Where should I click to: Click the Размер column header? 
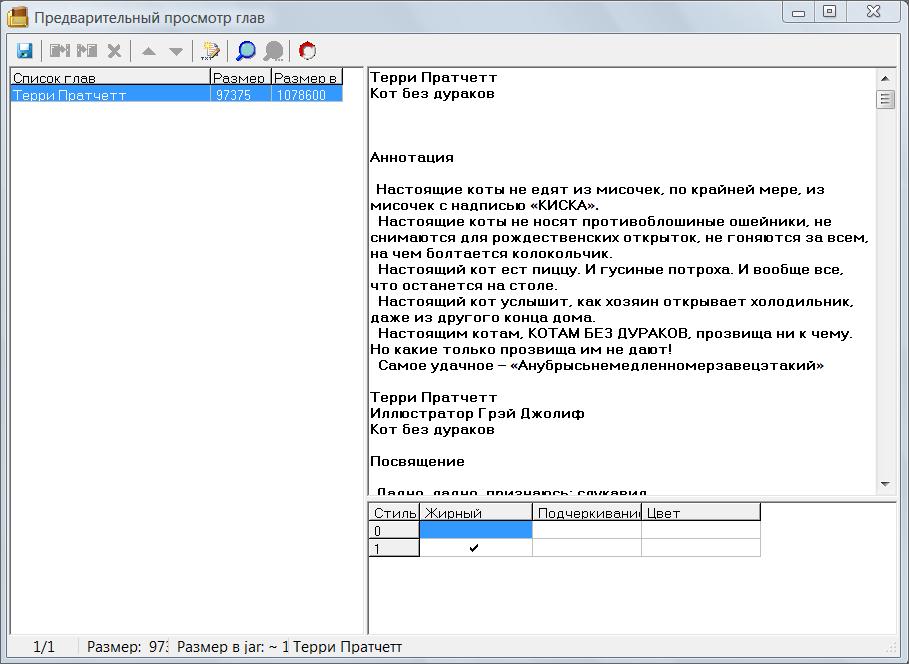pos(240,78)
